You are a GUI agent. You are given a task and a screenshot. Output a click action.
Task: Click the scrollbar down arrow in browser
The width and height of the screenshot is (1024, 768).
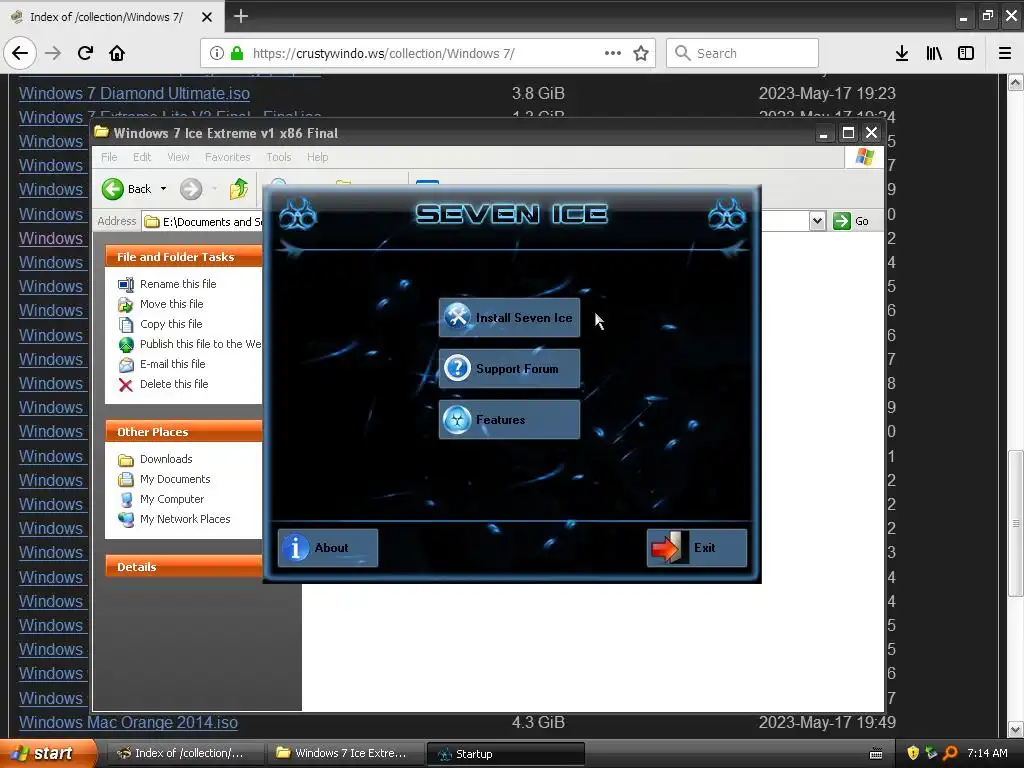click(x=1015, y=729)
